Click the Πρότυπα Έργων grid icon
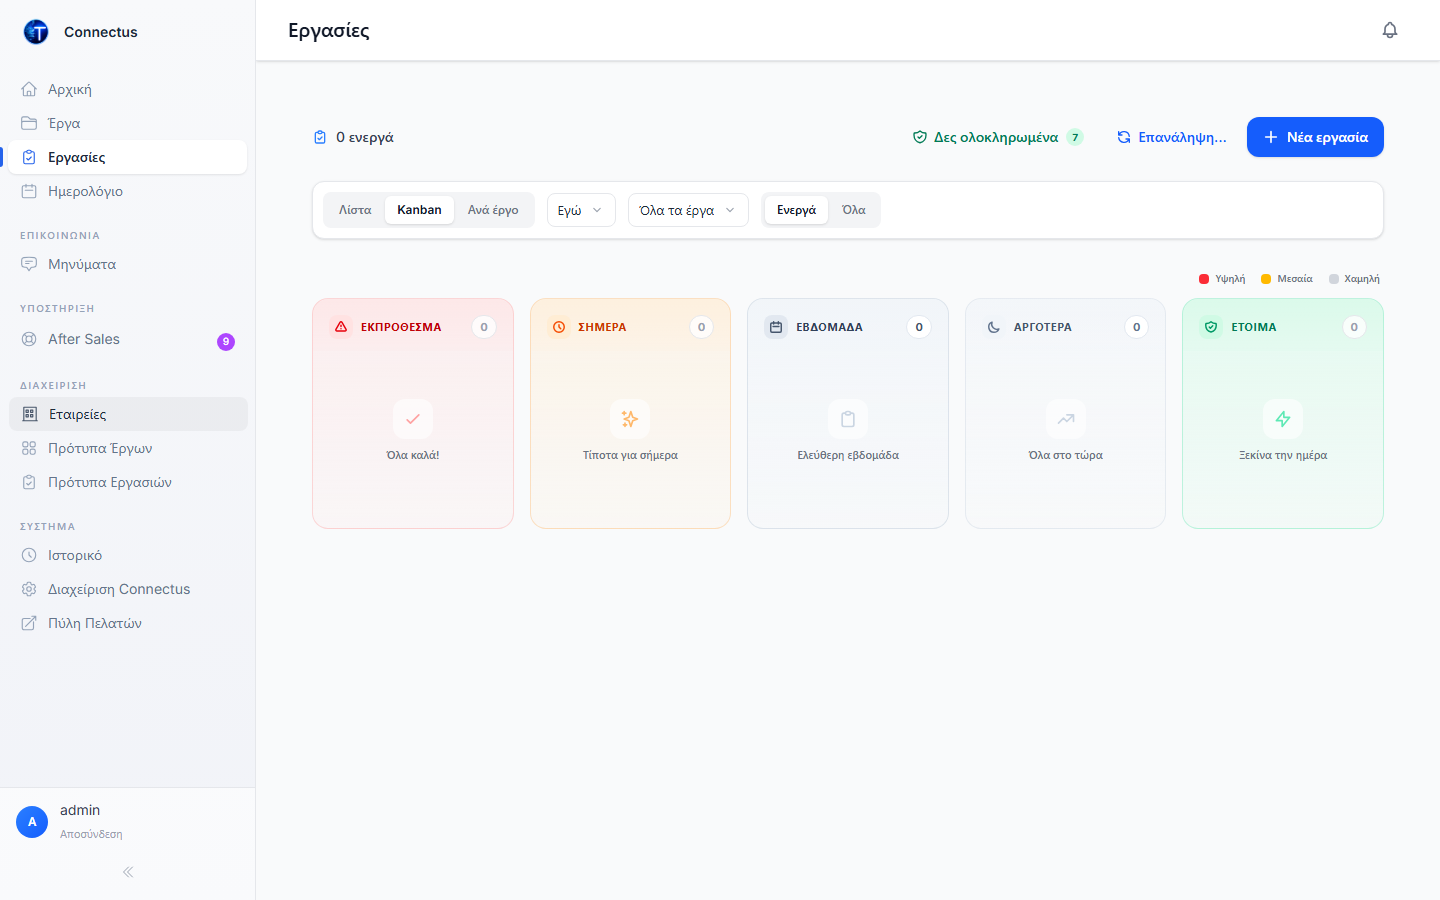The width and height of the screenshot is (1440, 900). tap(29, 448)
